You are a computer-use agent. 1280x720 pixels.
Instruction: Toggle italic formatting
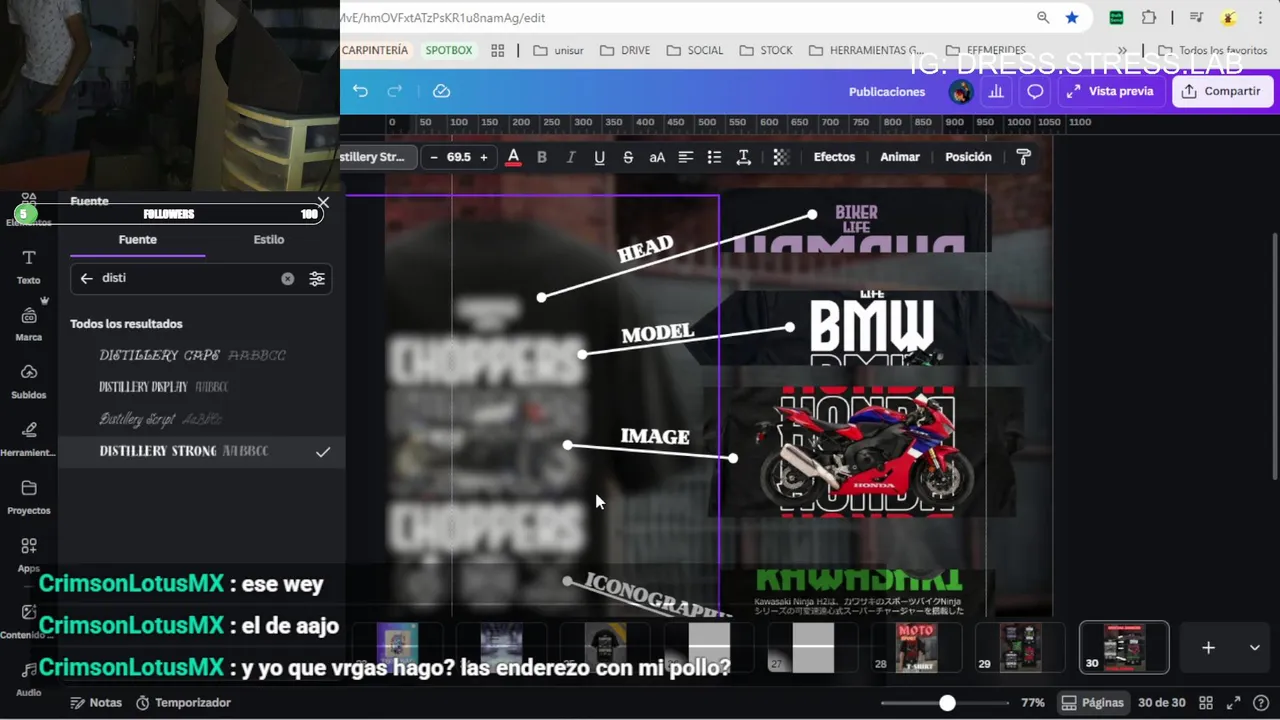(571, 157)
